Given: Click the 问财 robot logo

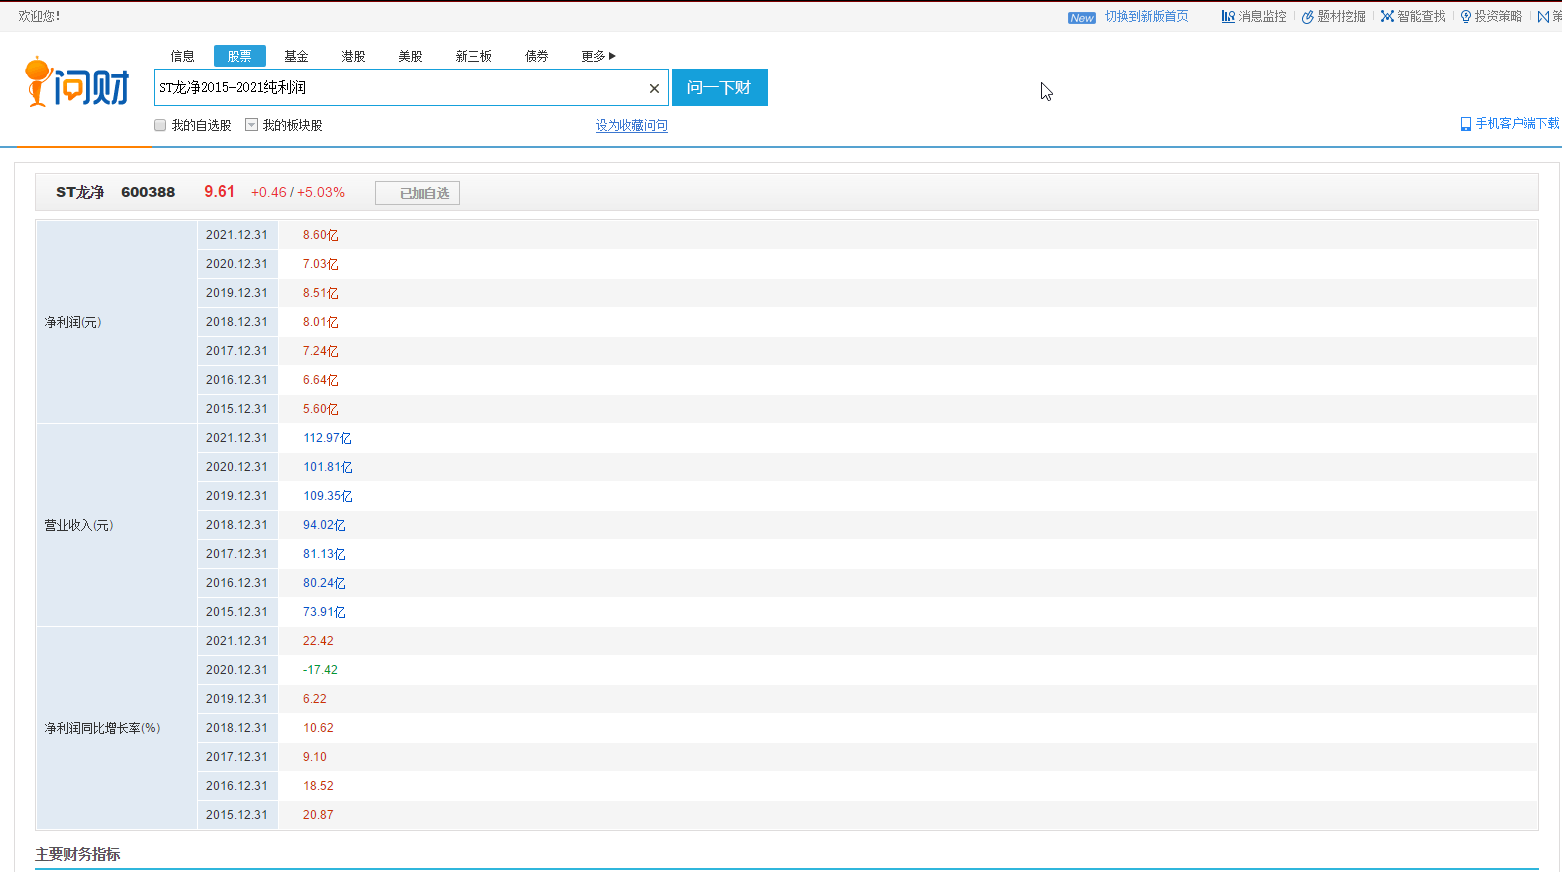Looking at the screenshot, I should point(77,84).
